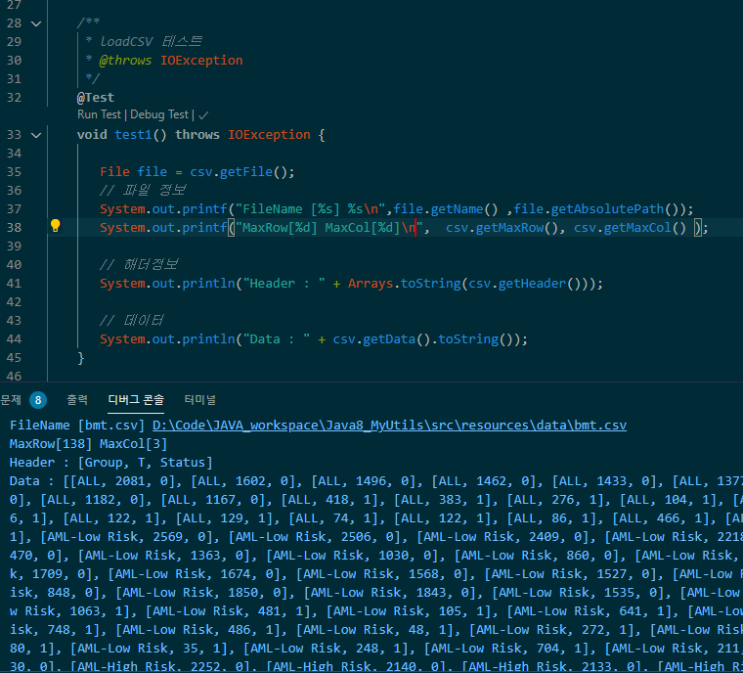
Task: Click IOException in the throws Javadoc line
Action: (x=201, y=60)
